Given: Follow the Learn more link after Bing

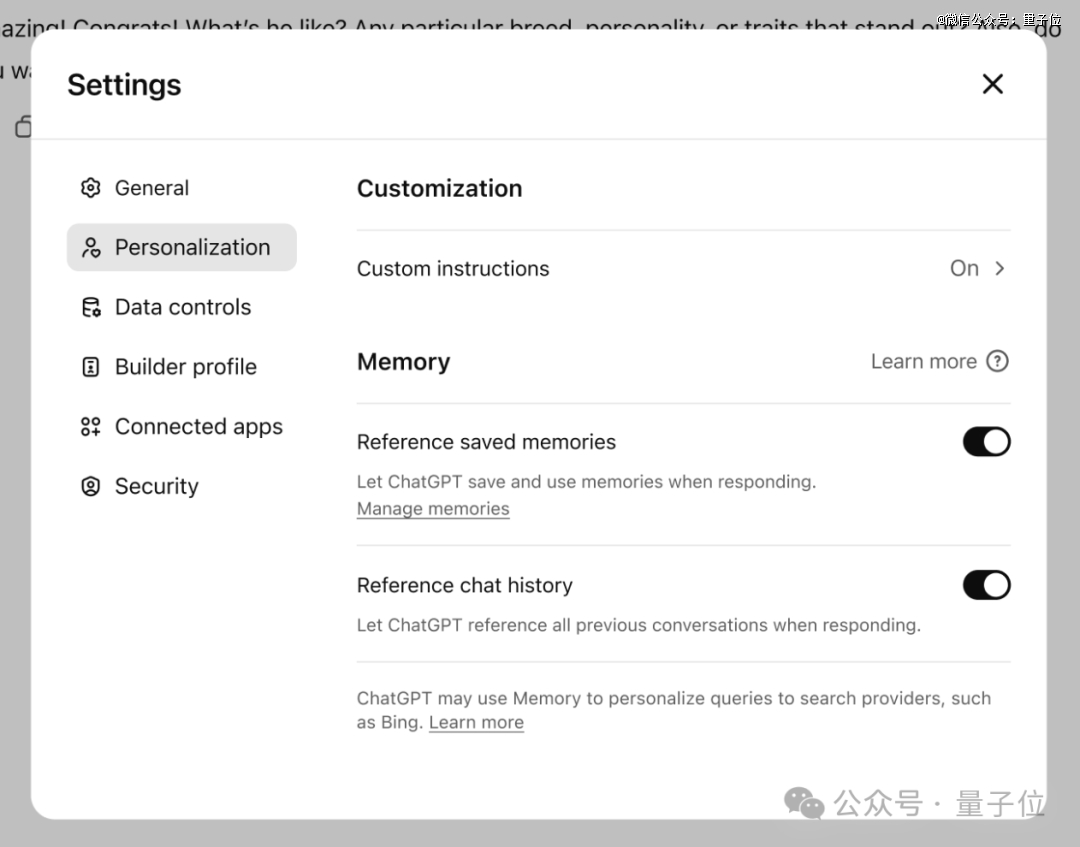Looking at the screenshot, I should (x=476, y=723).
